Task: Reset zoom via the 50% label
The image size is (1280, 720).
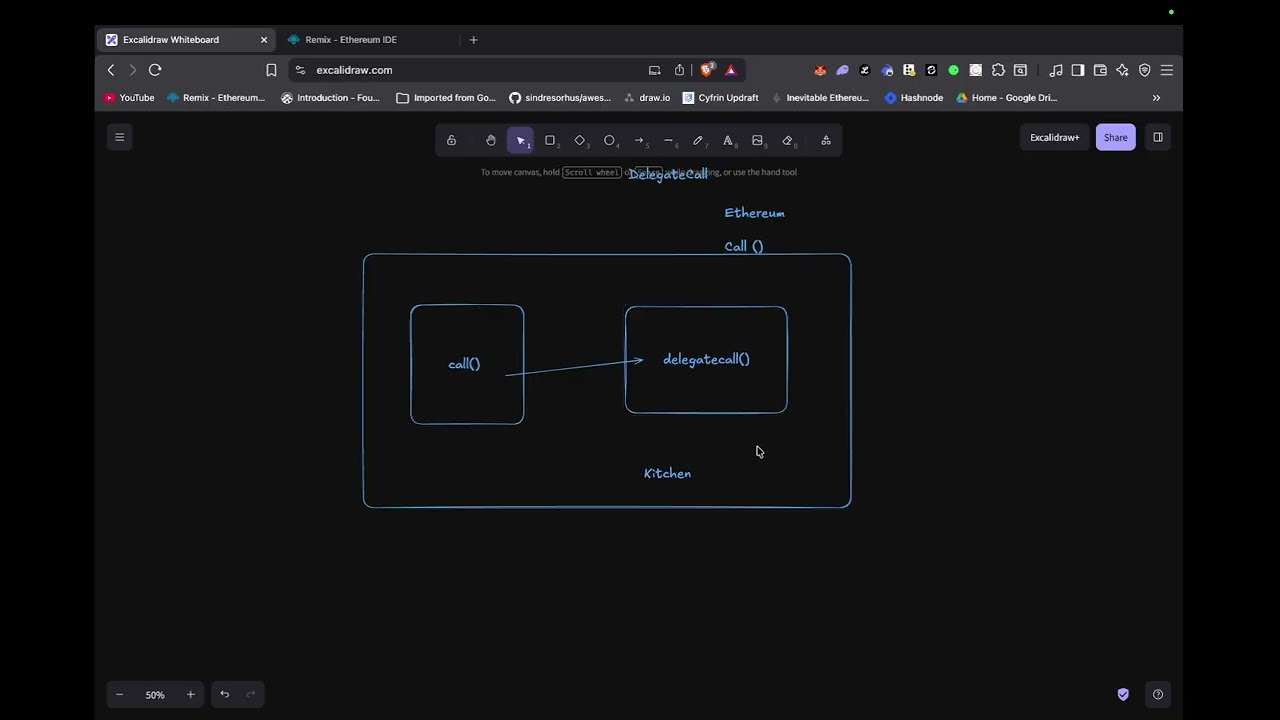Action: coord(155,694)
